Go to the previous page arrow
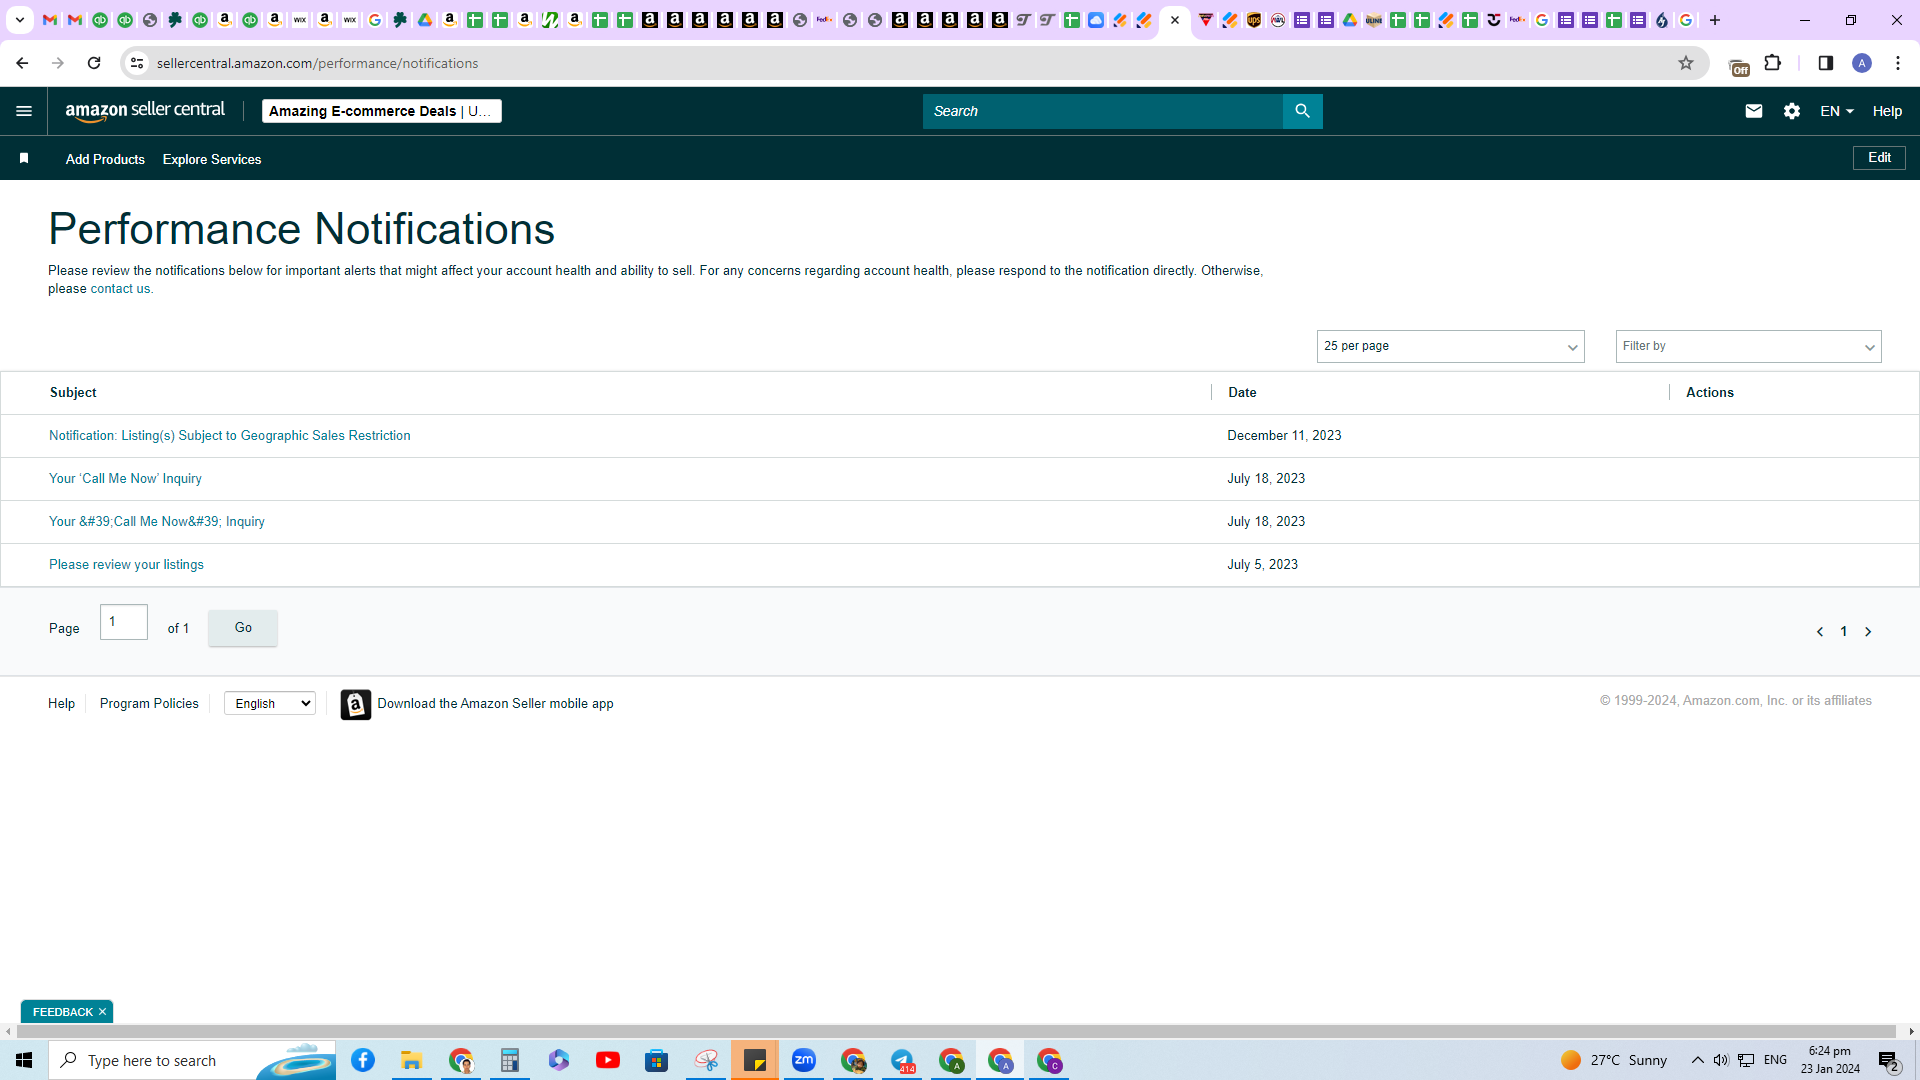This screenshot has height=1080, width=1920. tap(1820, 632)
